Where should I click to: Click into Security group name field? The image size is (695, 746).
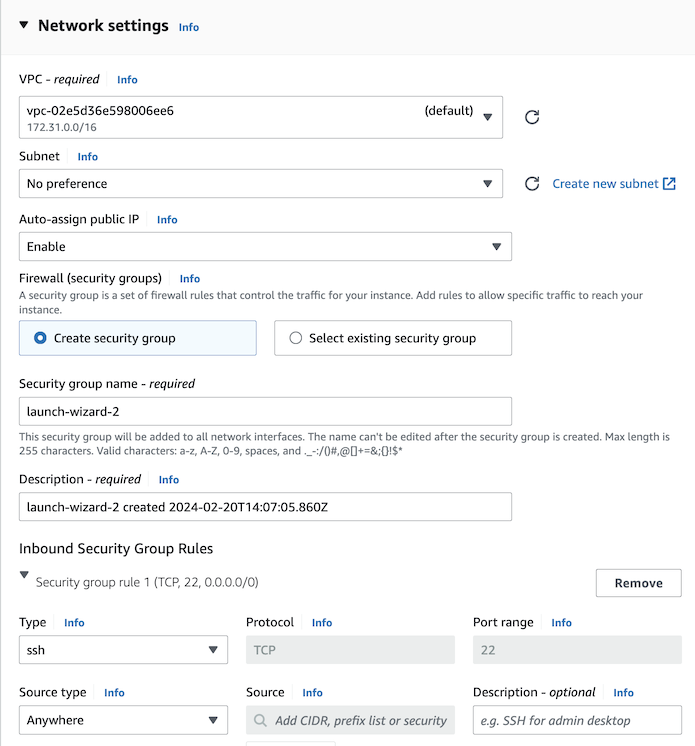(265, 412)
